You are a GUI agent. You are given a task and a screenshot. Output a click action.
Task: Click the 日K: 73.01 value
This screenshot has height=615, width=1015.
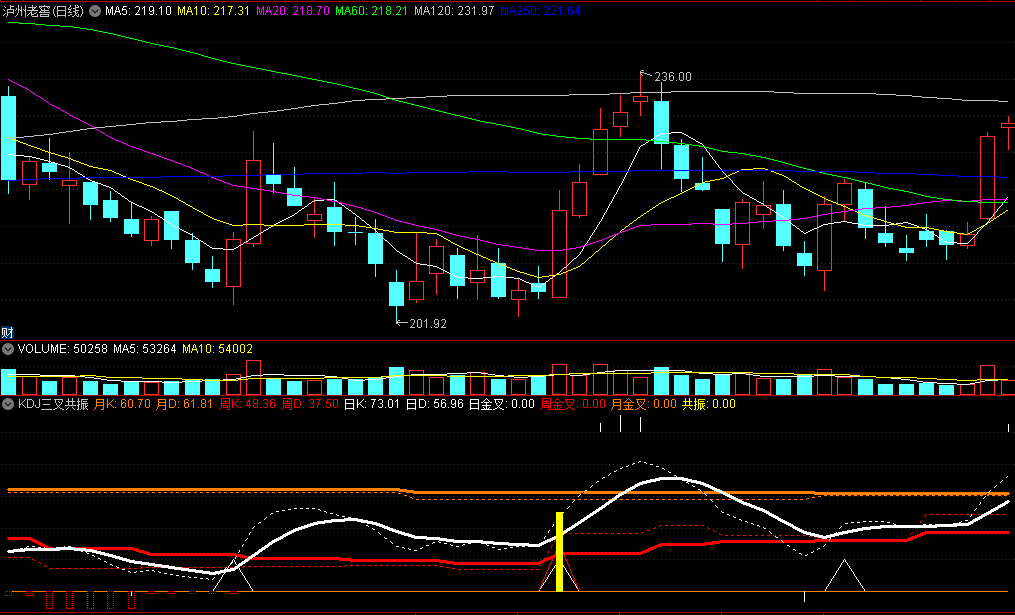372,404
